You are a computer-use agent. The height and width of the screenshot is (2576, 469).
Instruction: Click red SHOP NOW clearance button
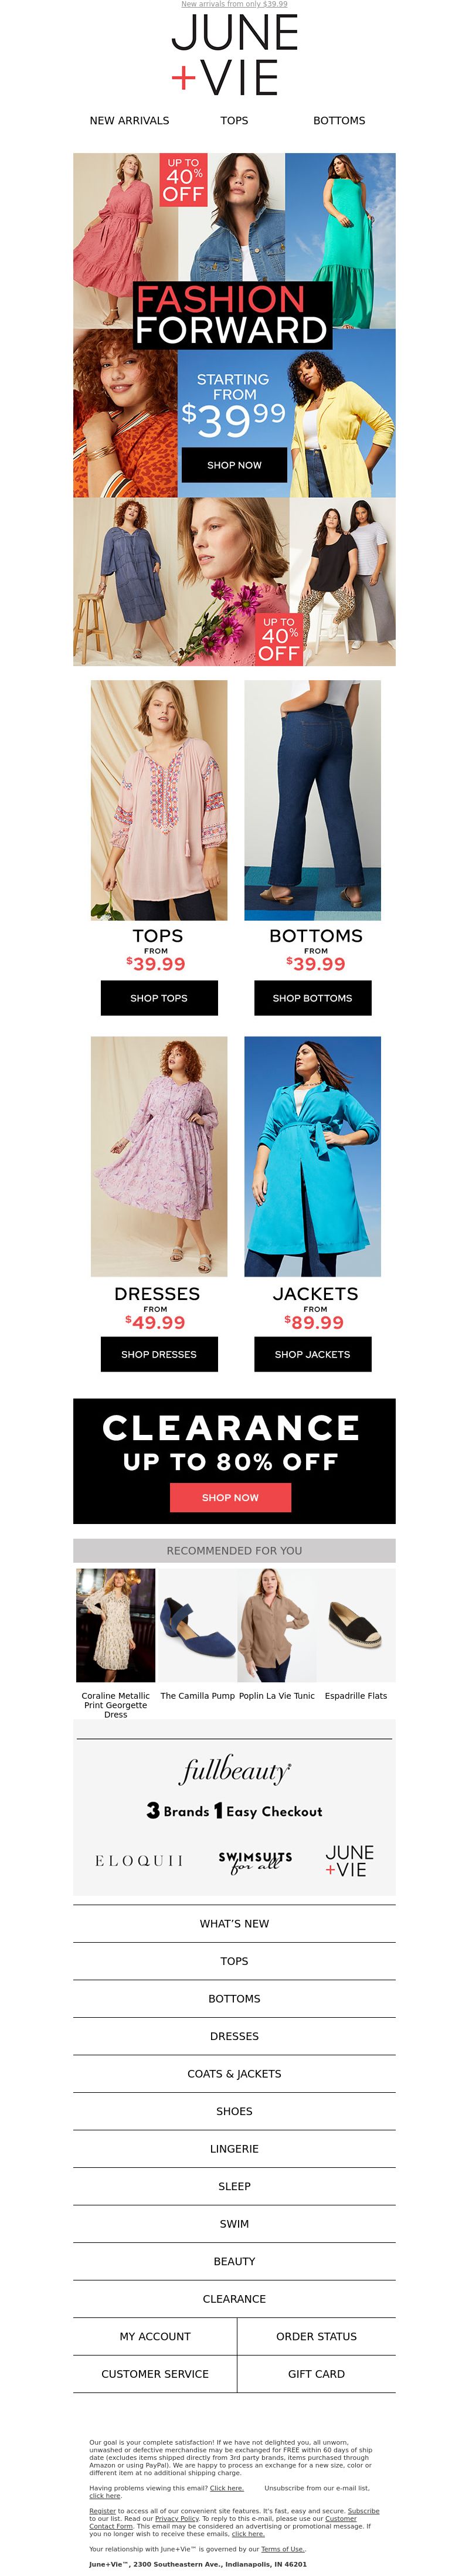230,1497
